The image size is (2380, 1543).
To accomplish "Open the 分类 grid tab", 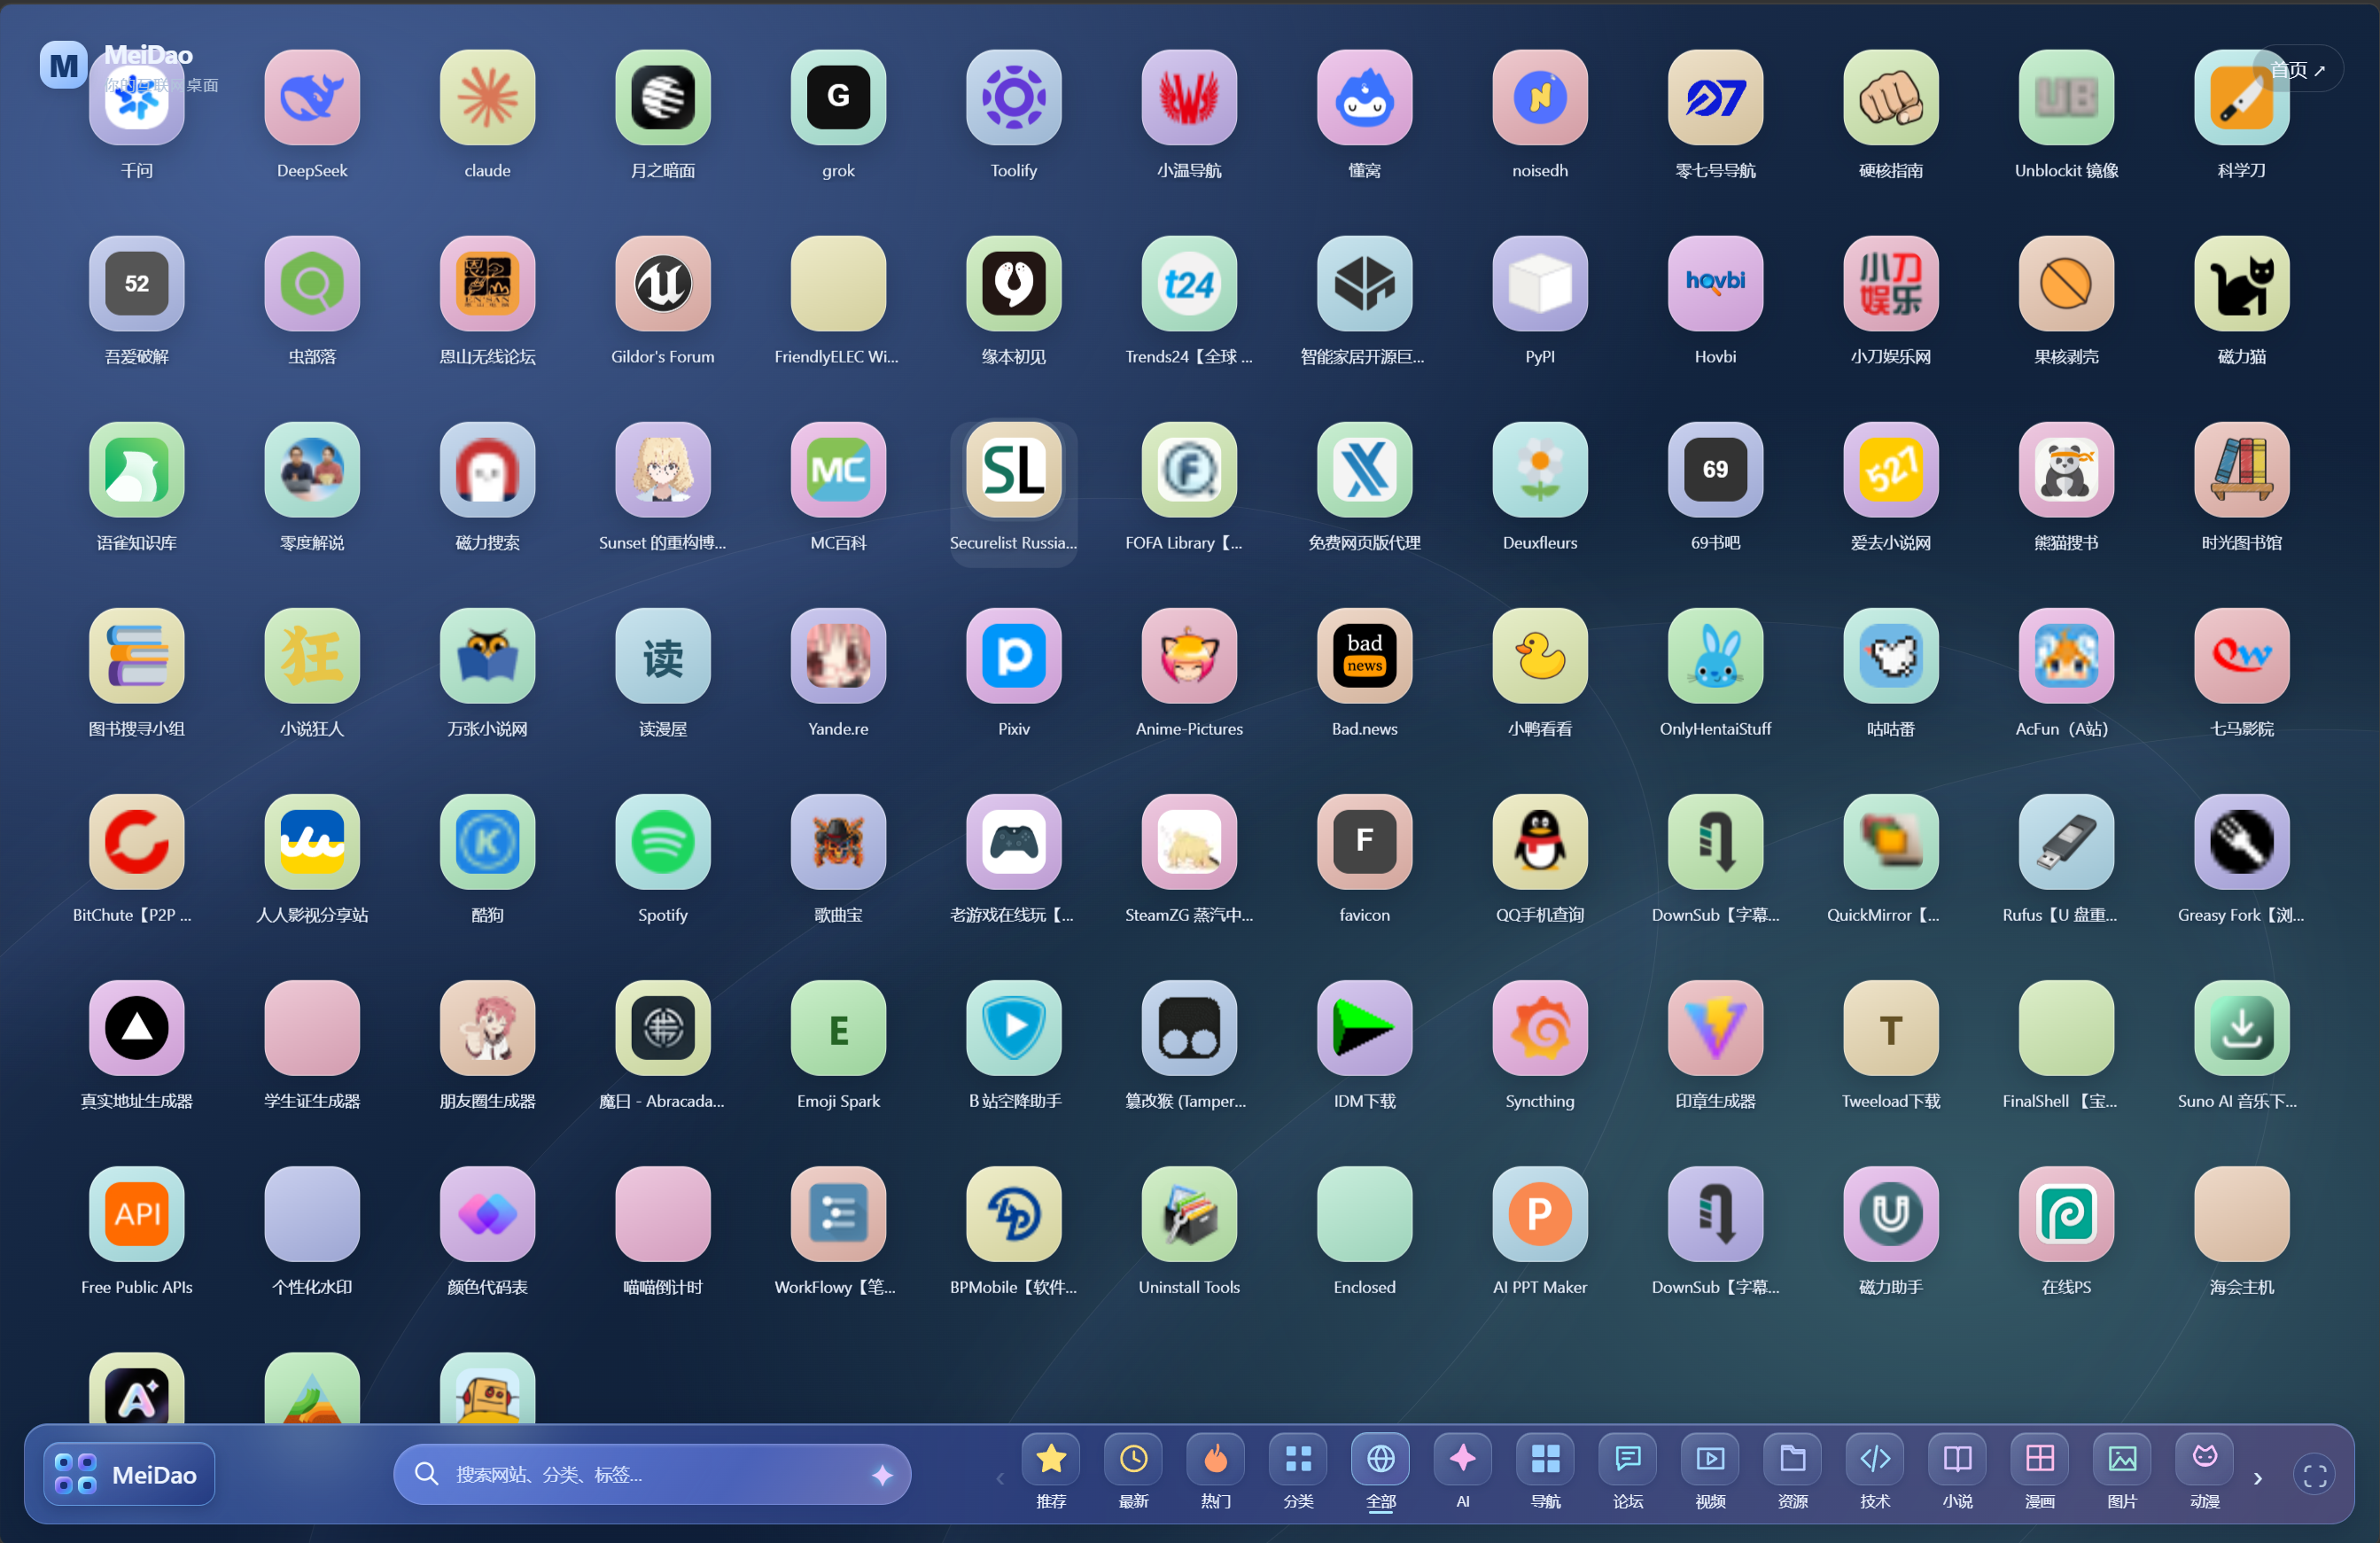I will [1298, 1473].
